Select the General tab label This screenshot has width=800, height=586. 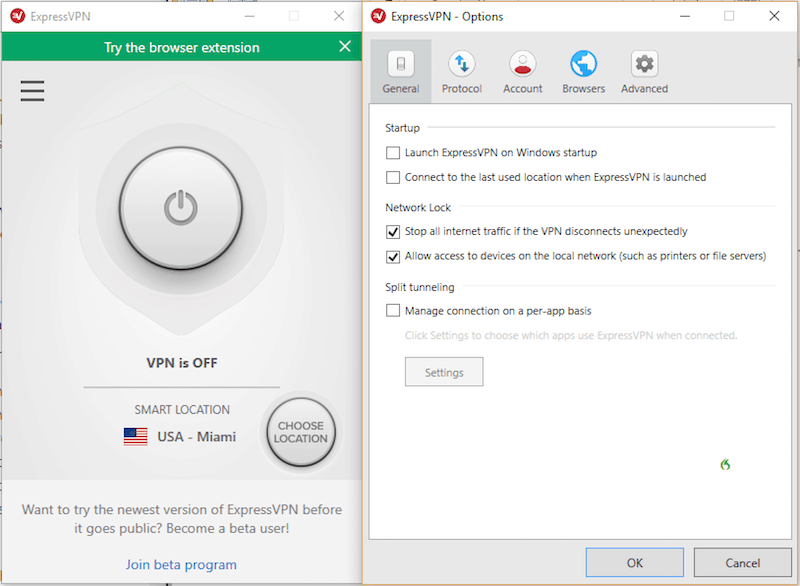pos(401,89)
